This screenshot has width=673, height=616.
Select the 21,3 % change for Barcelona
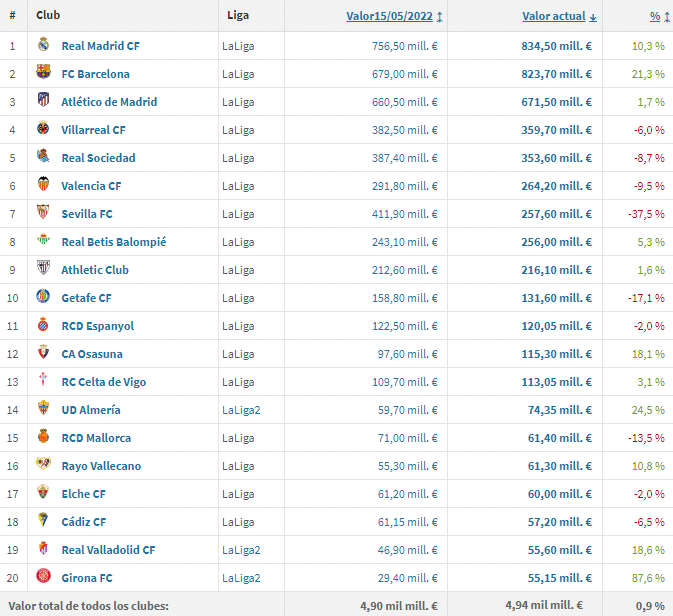(648, 74)
